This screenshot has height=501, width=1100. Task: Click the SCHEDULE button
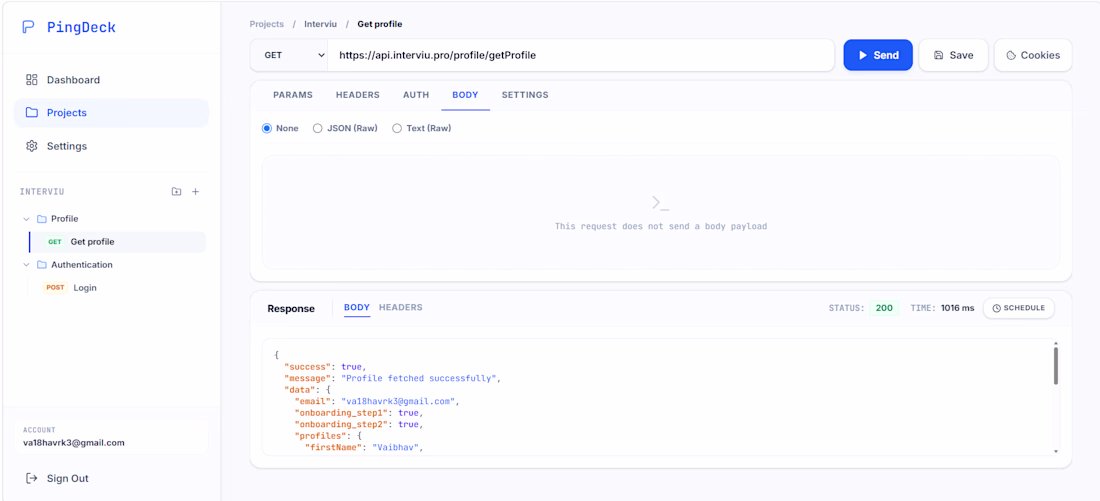(1019, 308)
